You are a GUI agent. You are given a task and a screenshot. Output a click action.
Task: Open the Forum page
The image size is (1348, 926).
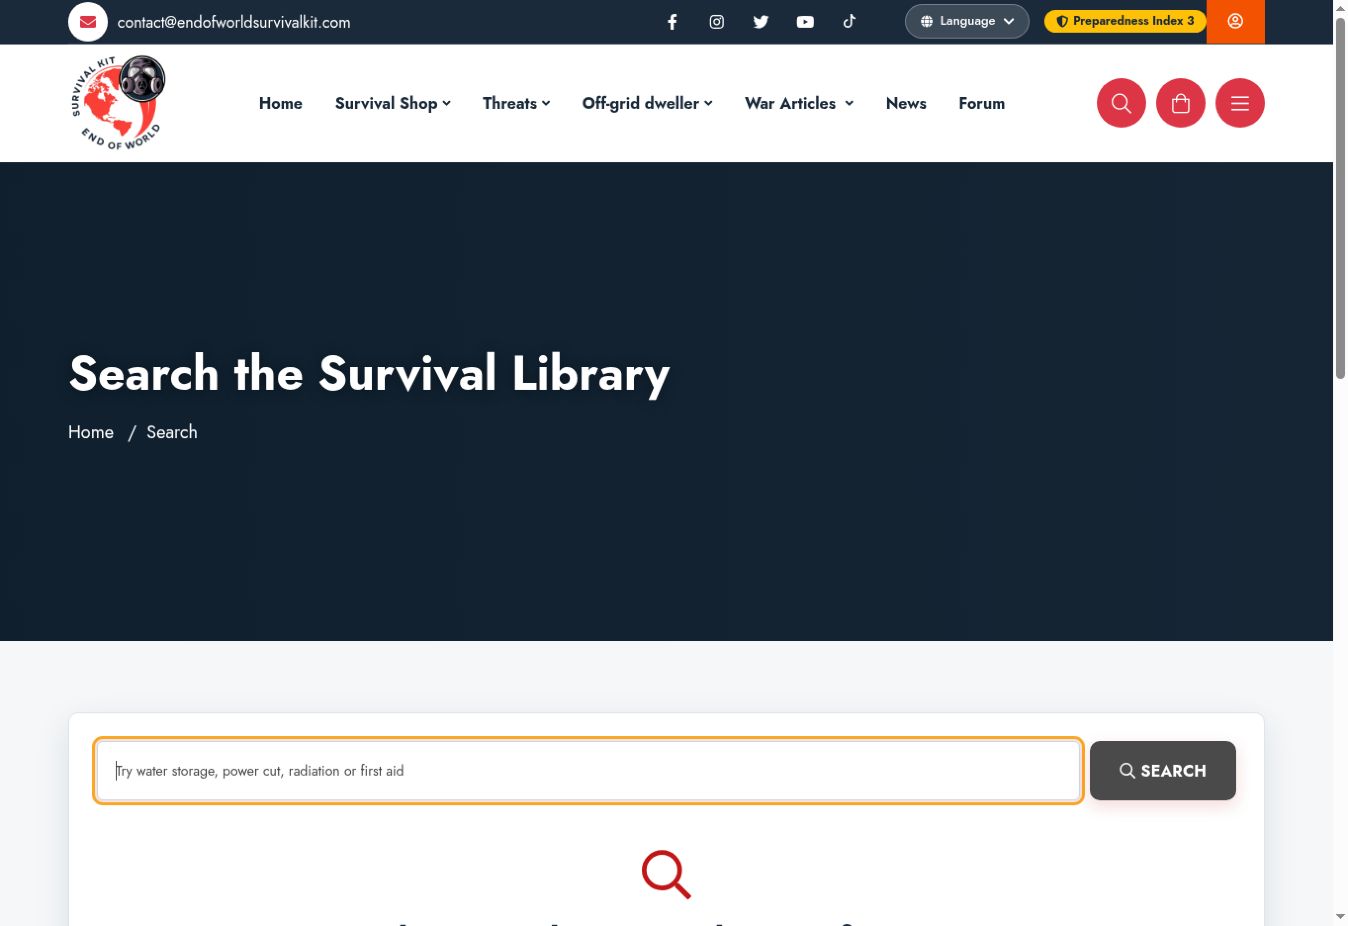coord(982,103)
